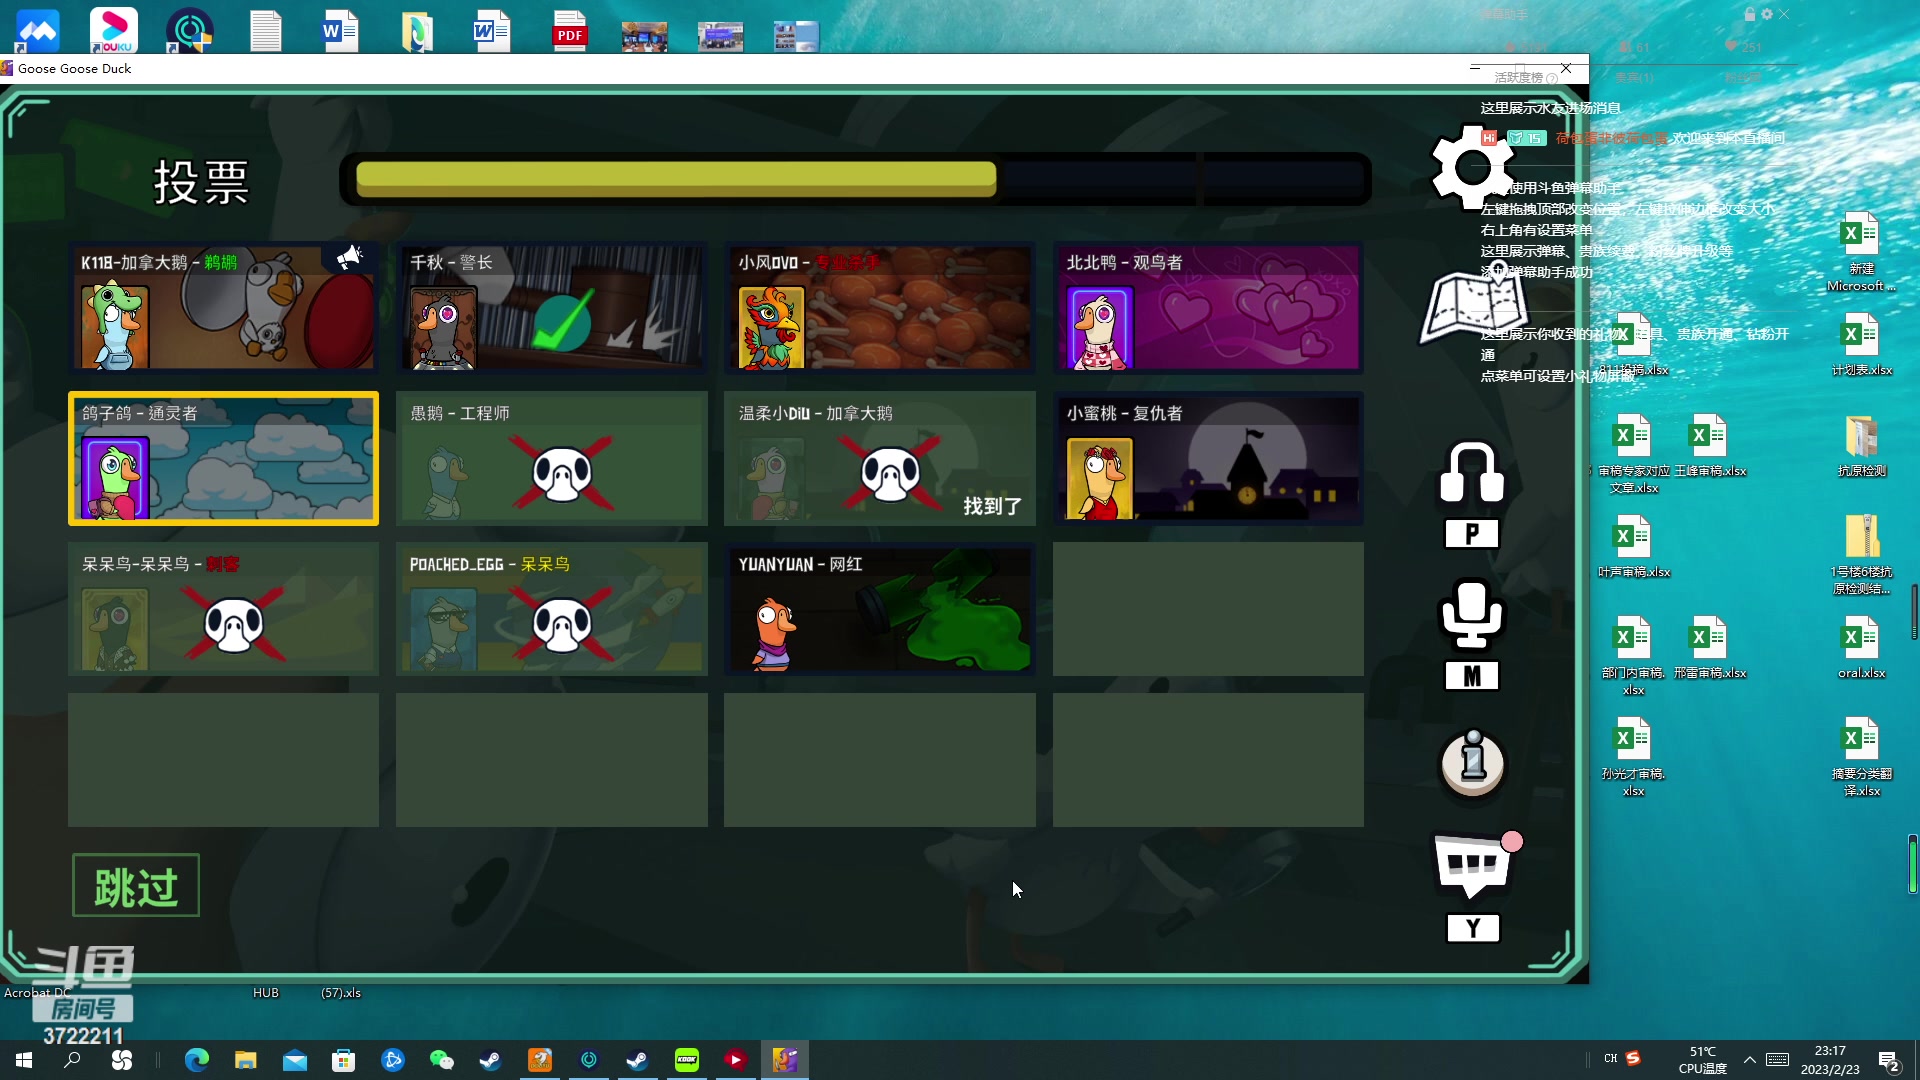Image resolution: width=1920 pixels, height=1080 pixels.
Task: Open oral.xlsx desktop file
Action: (x=1861, y=647)
